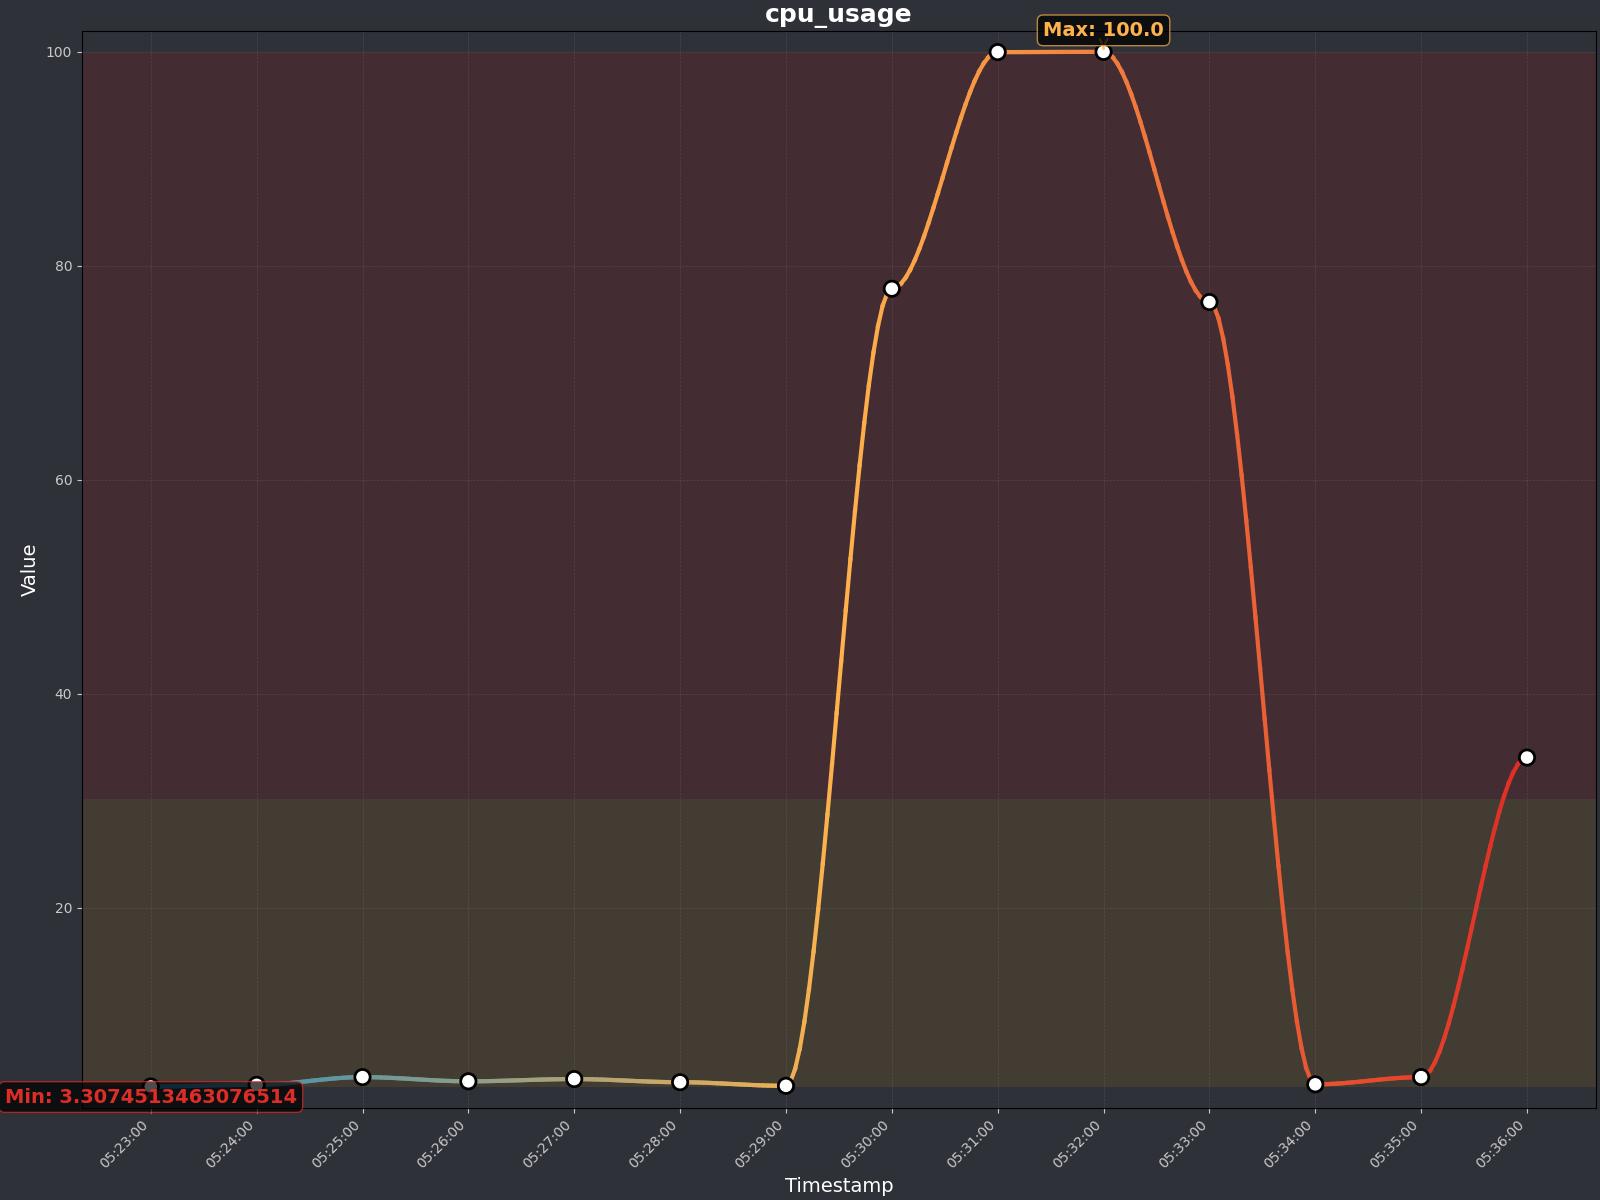Viewport: 1600px width, 1200px height.
Task: Click the Timestamp x-axis label
Action: tap(838, 1185)
